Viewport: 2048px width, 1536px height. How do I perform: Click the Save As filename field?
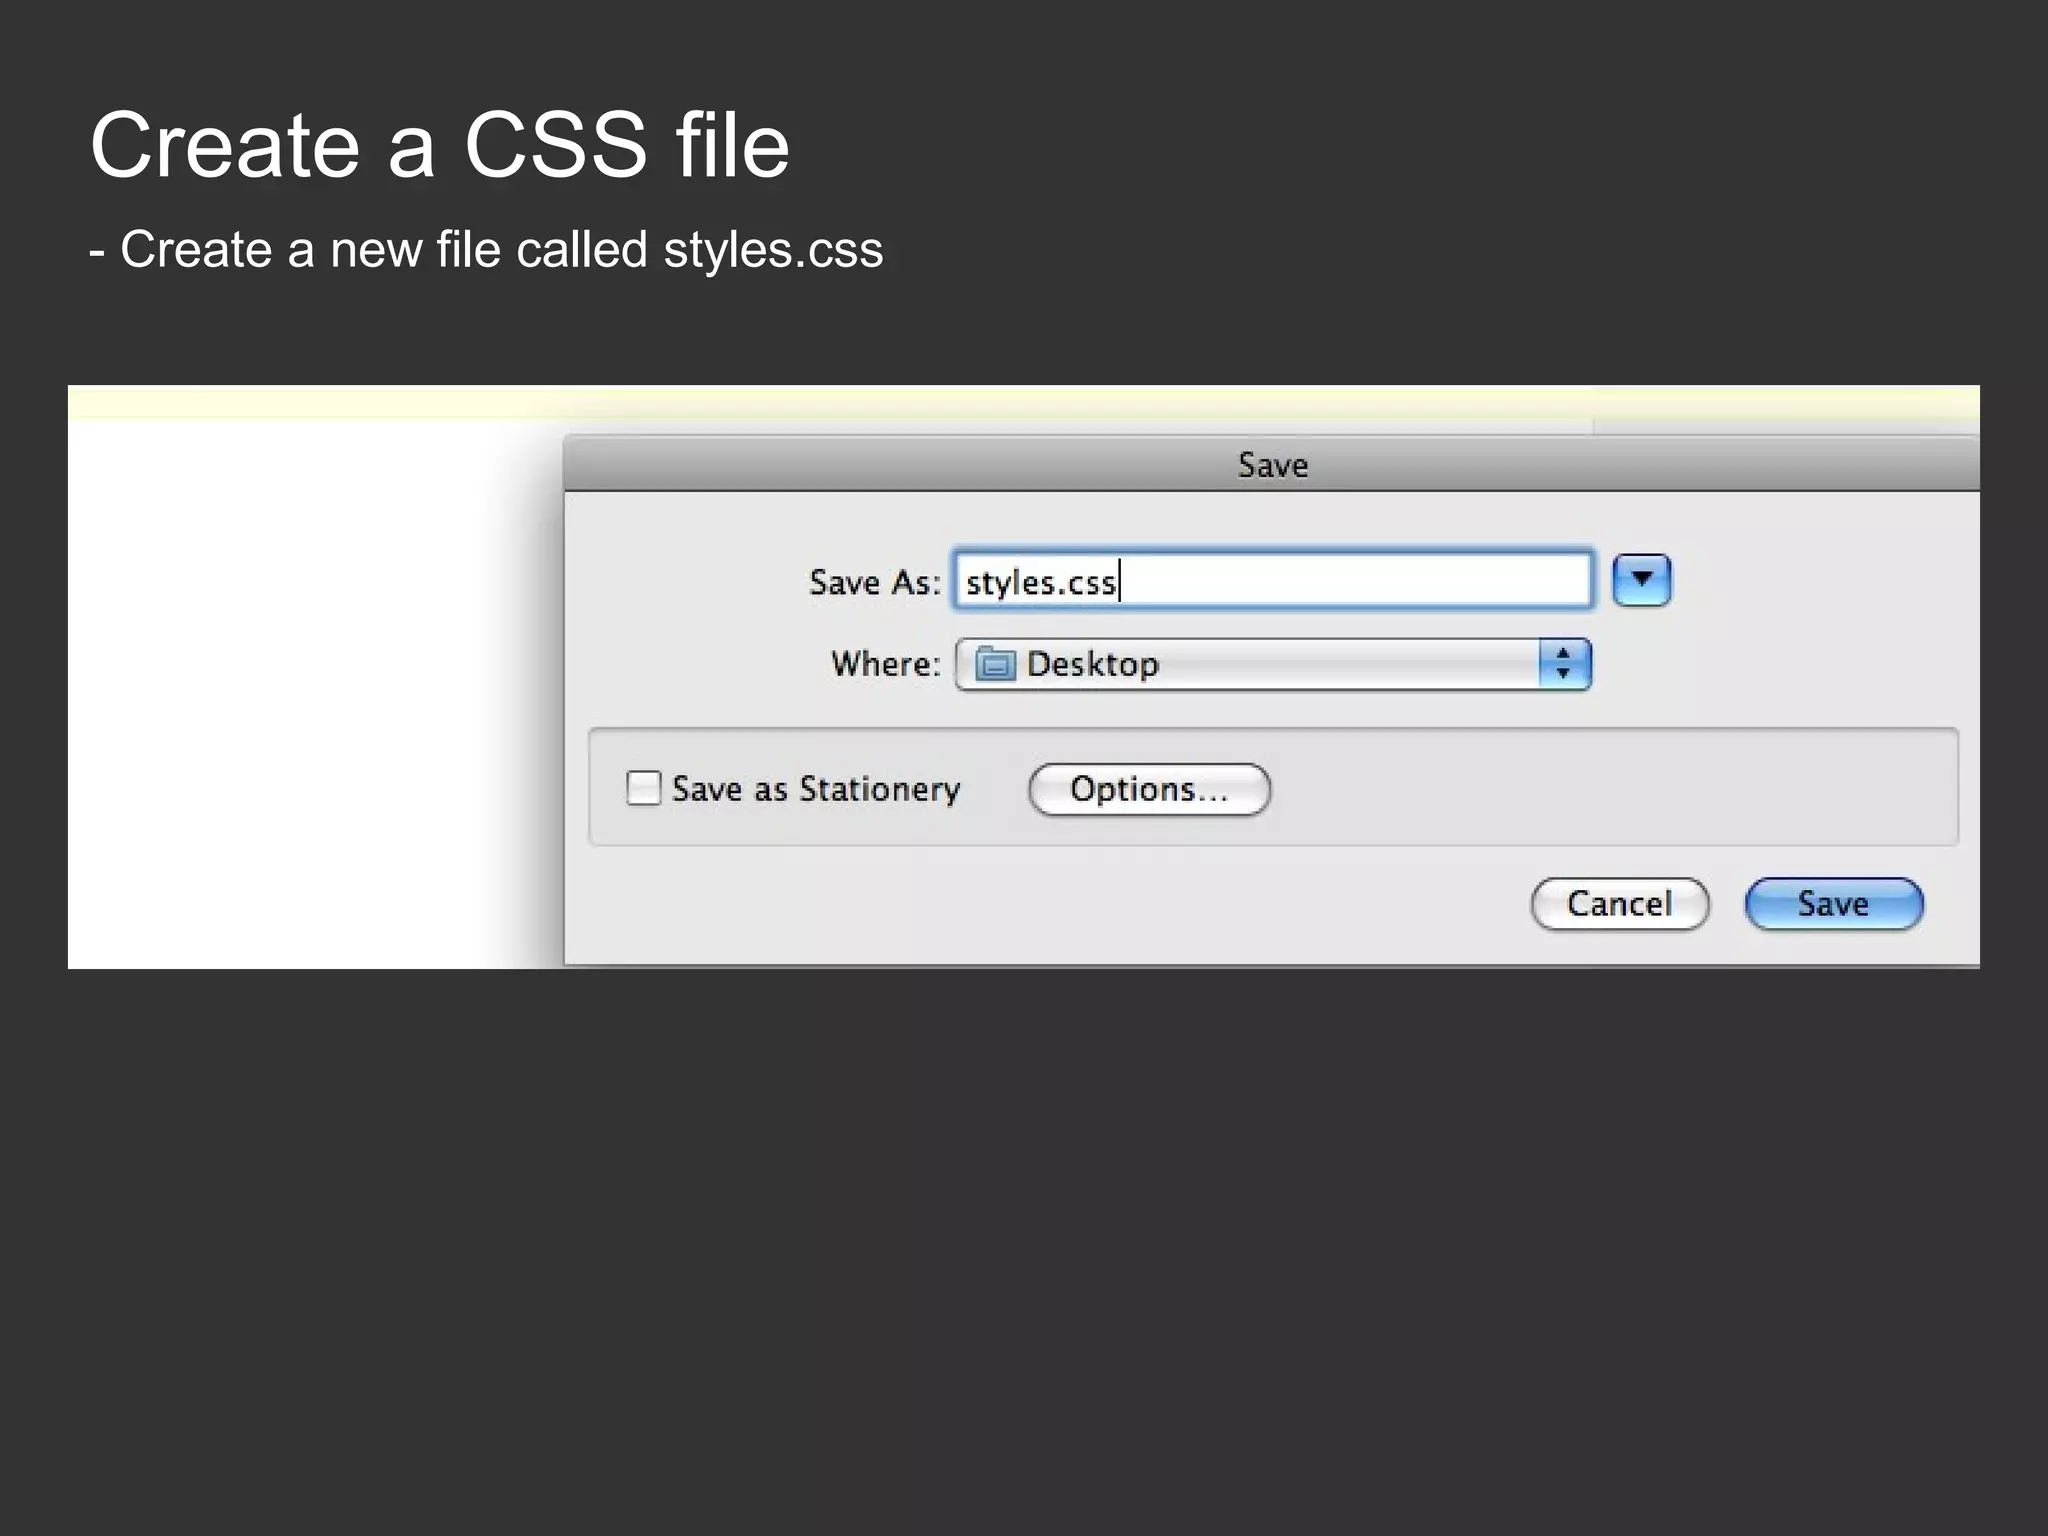coord(1272,580)
